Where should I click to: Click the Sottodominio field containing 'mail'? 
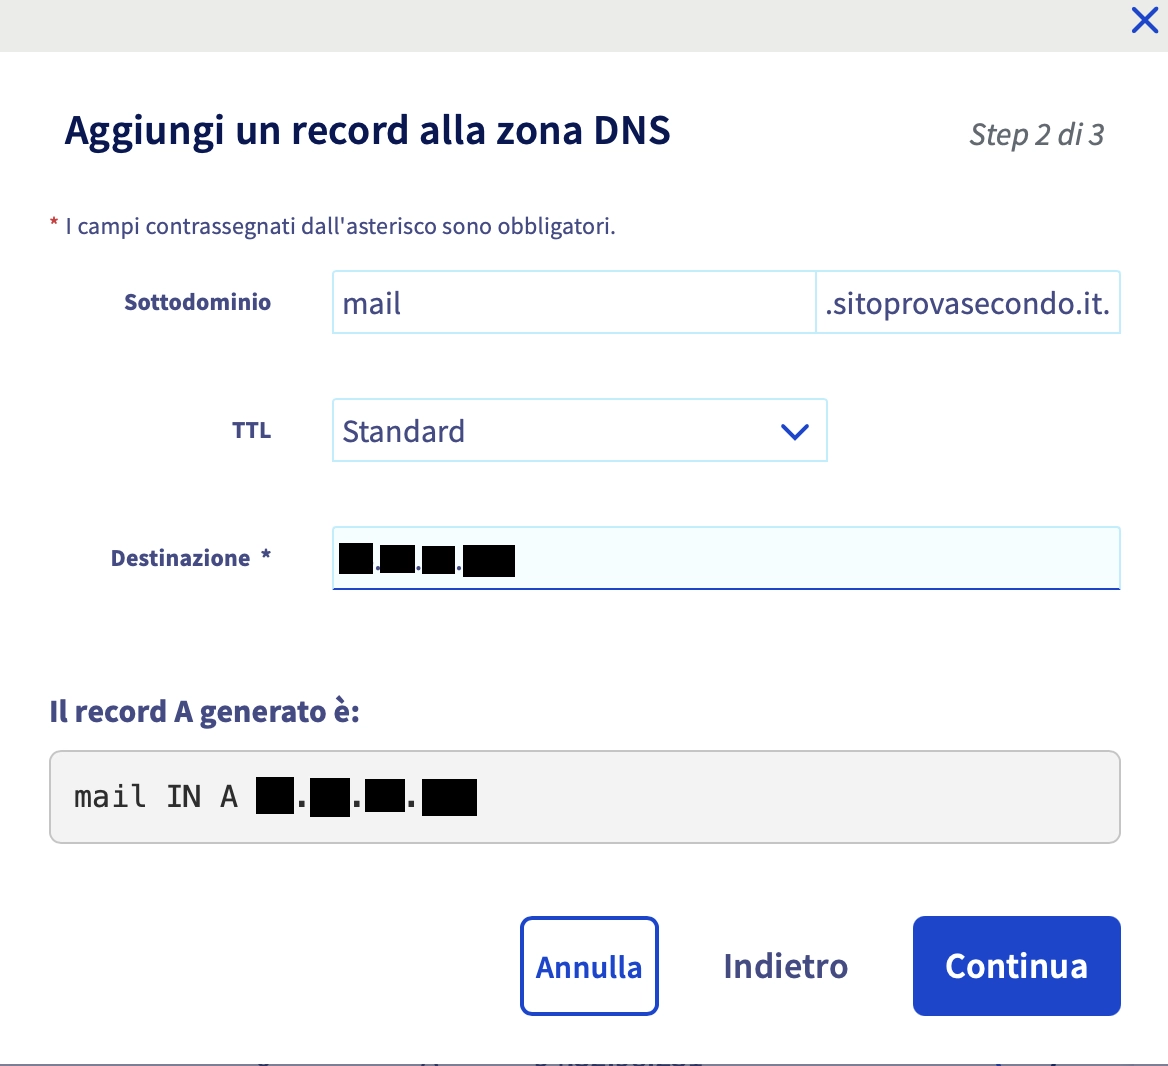point(573,303)
